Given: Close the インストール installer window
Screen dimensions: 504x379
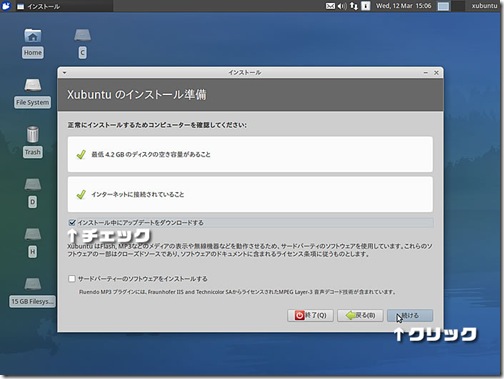Looking at the screenshot, I should tap(436, 73).
